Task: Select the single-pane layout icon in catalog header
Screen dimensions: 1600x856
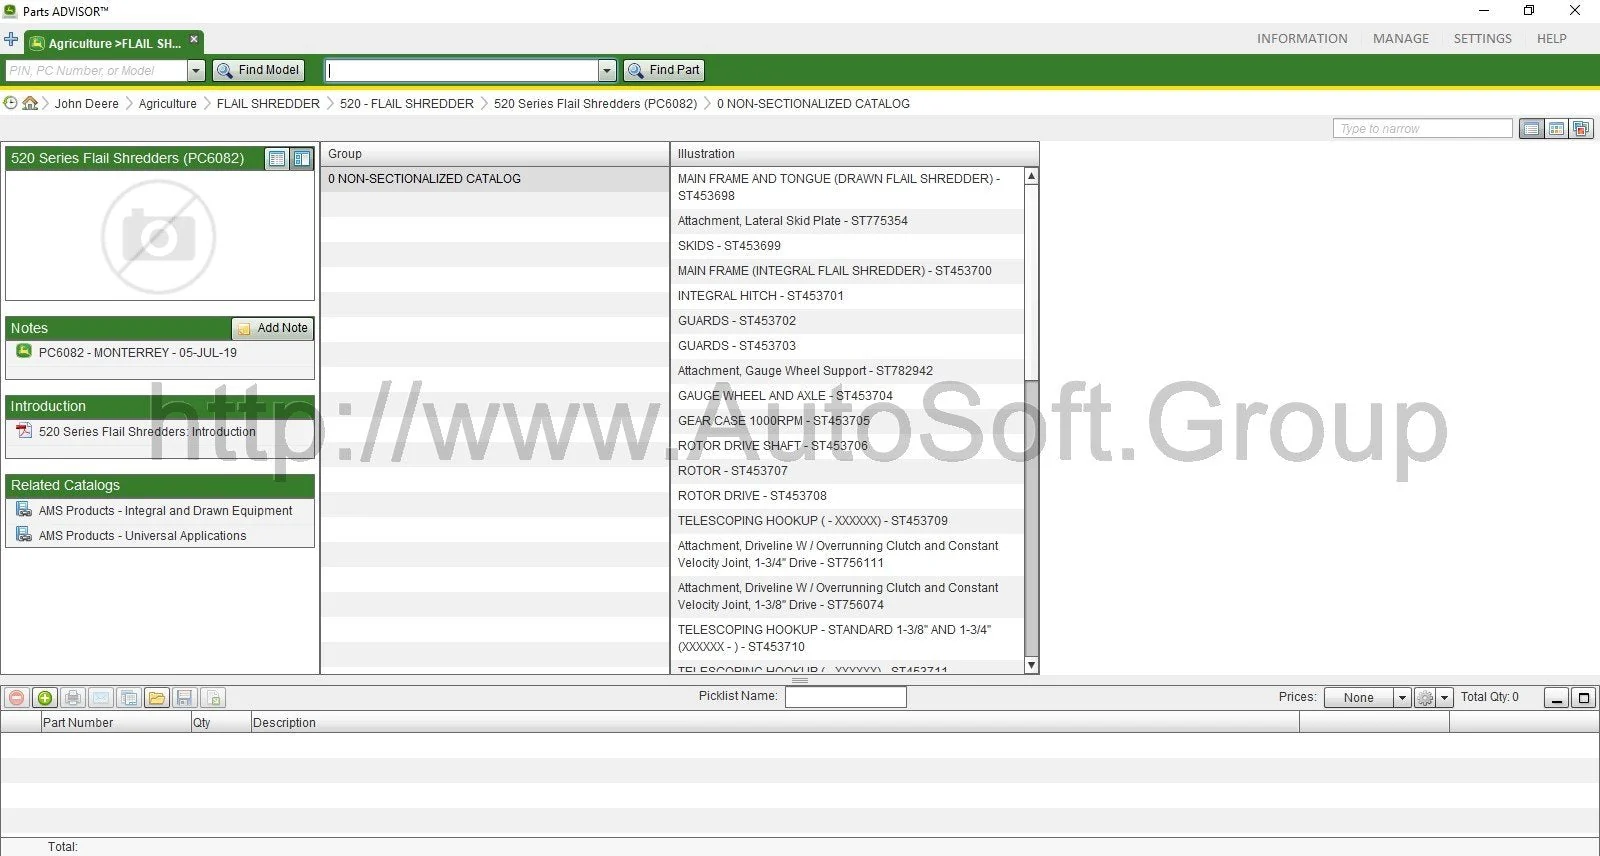Action: click(x=277, y=159)
